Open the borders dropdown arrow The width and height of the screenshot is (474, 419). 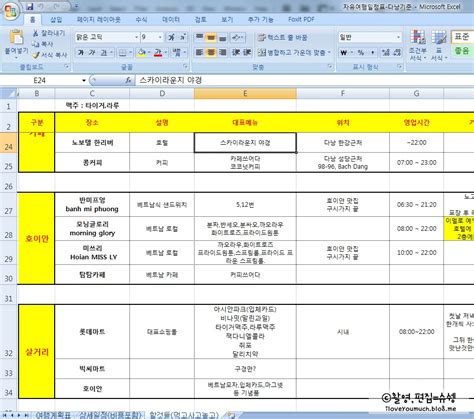(130, 52)
